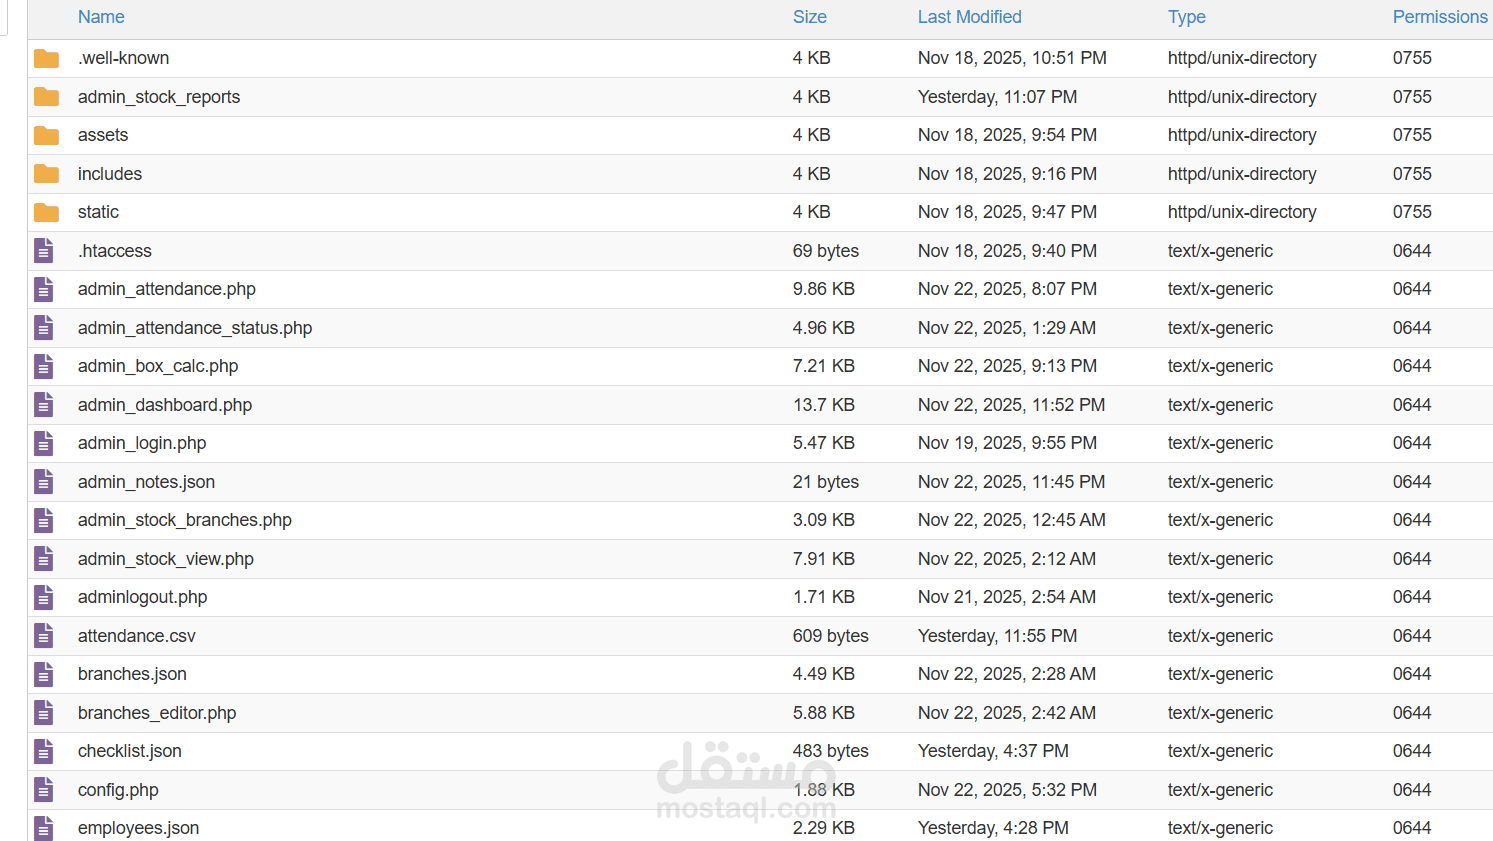Sort by Last Modified column
This screenshot has width=1493, height=841.
pos(969,17)
